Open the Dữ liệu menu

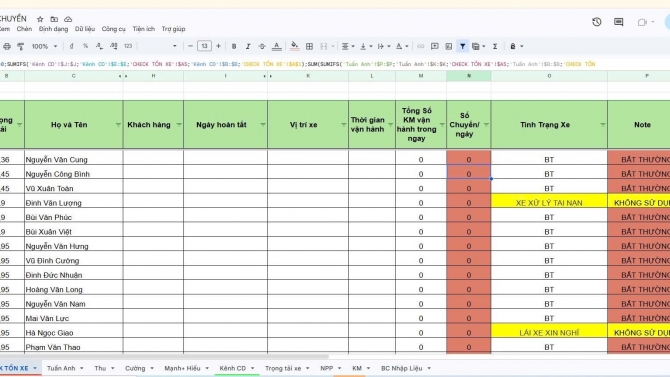[85, 29]
